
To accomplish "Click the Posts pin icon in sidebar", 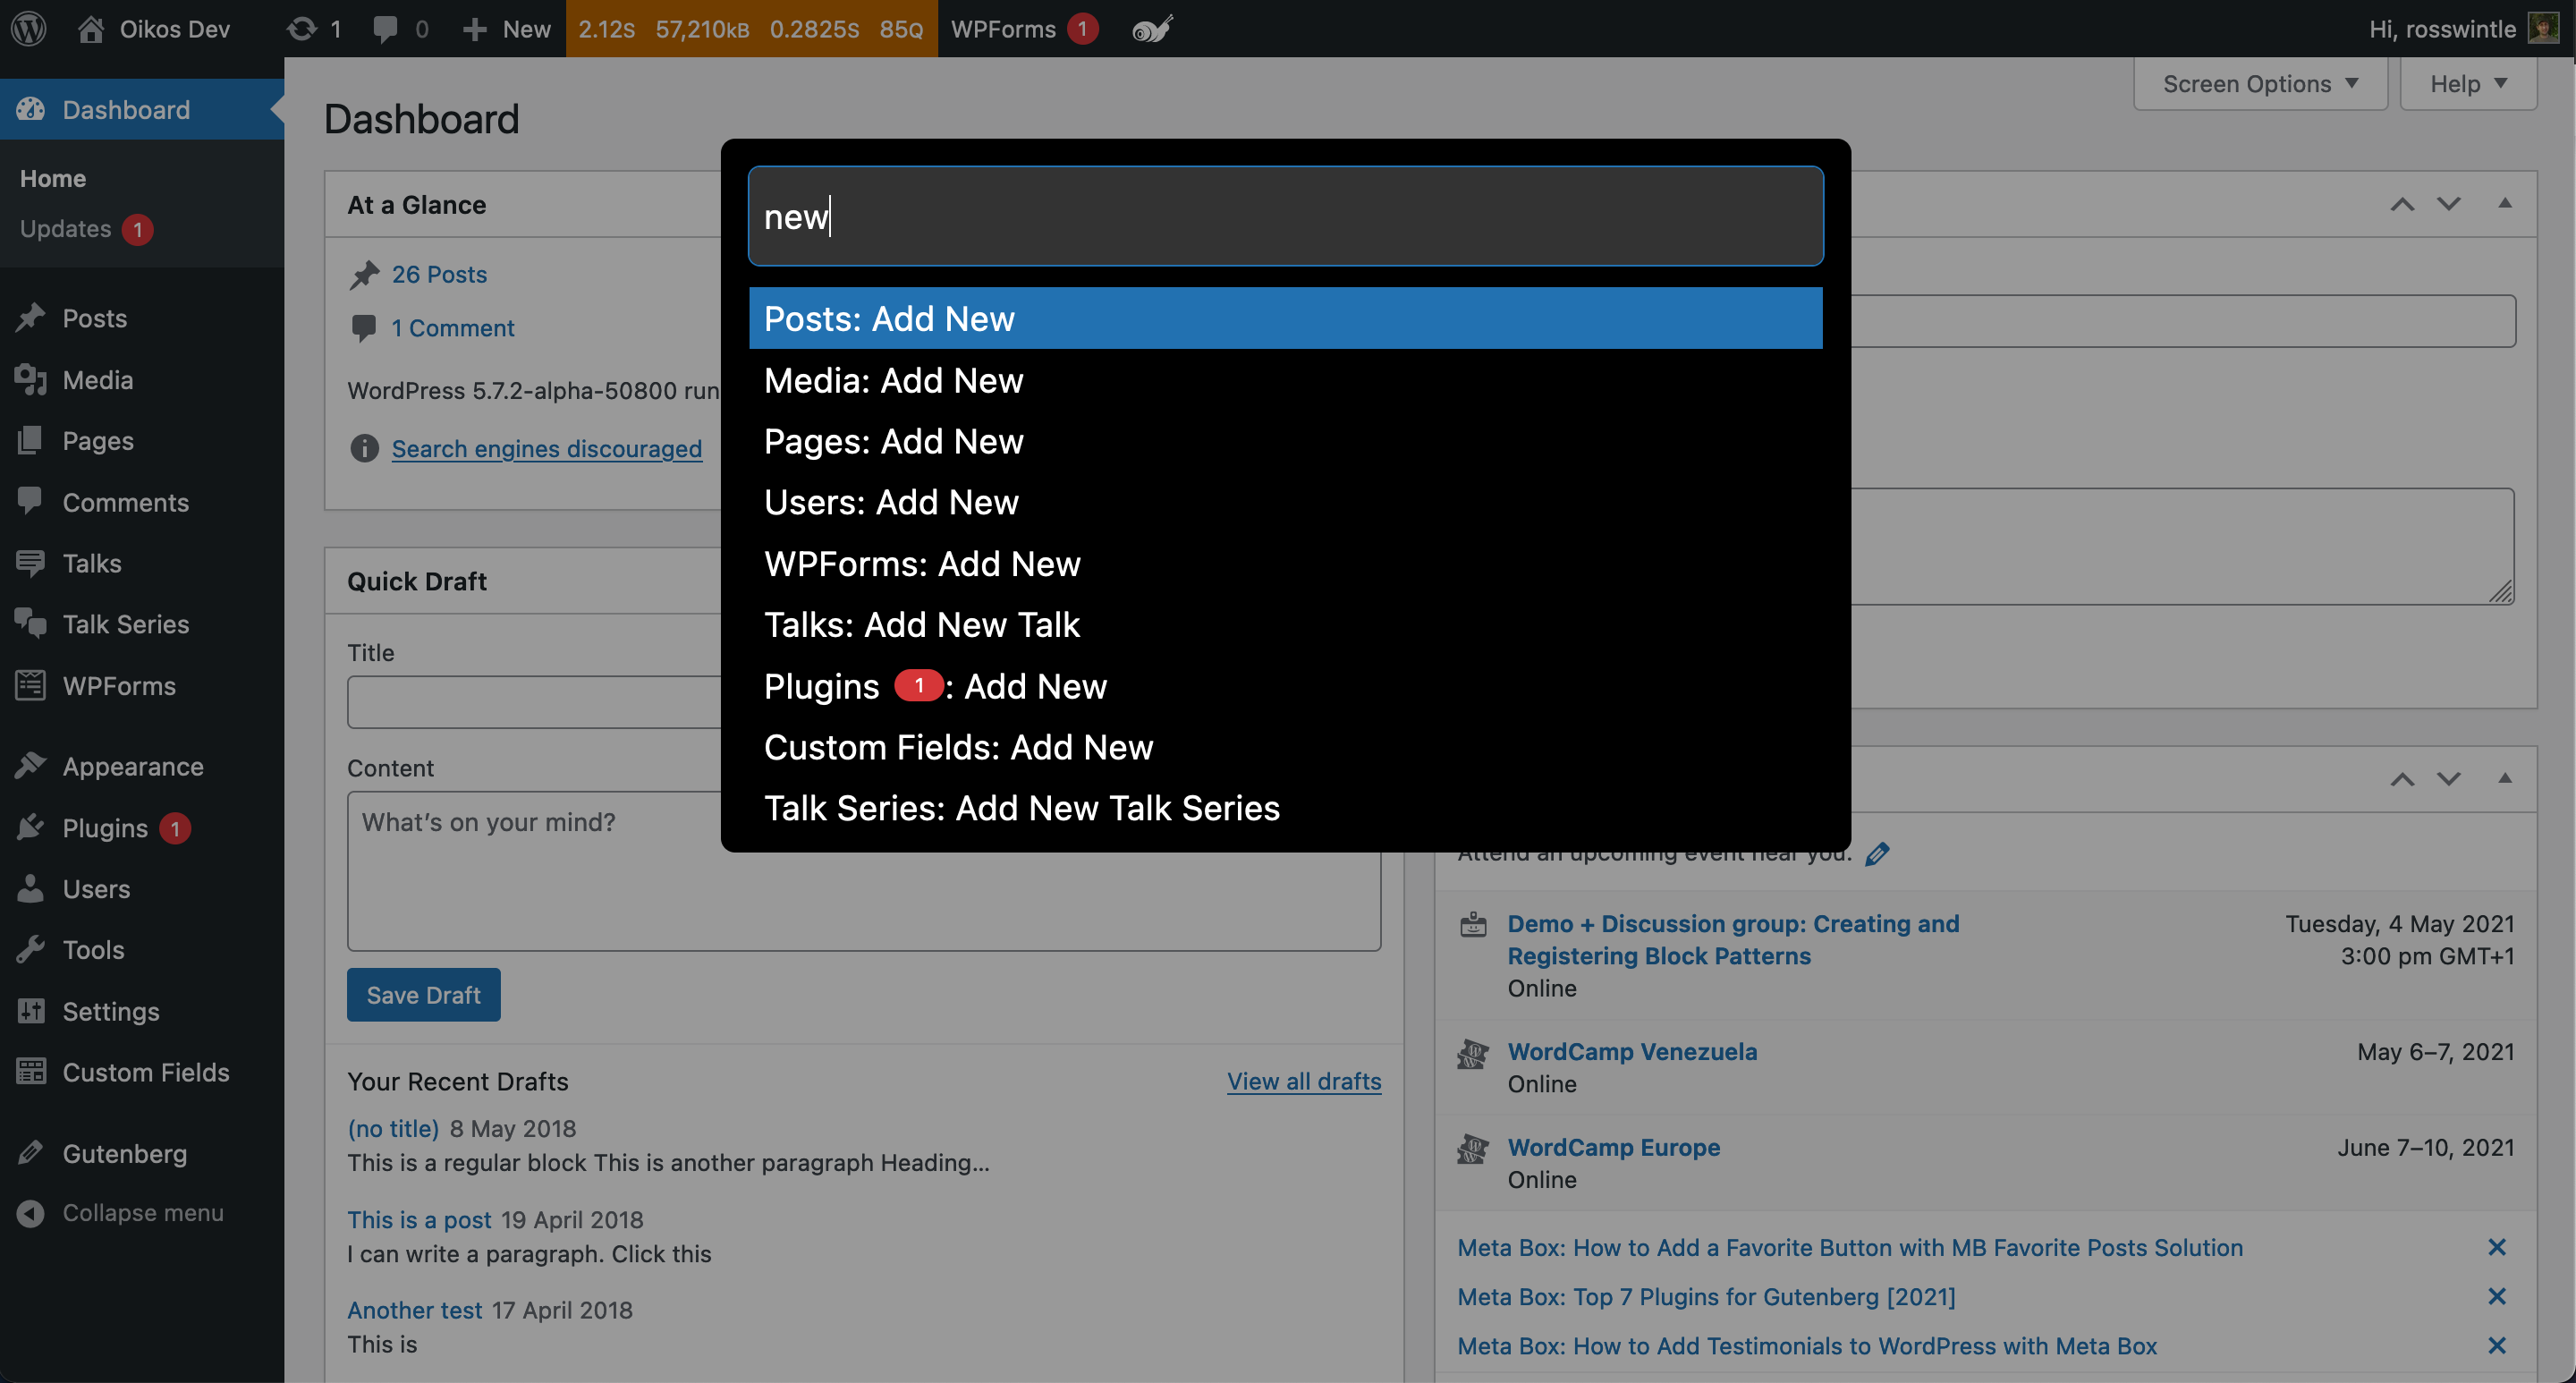I will [x=31, y=317].
